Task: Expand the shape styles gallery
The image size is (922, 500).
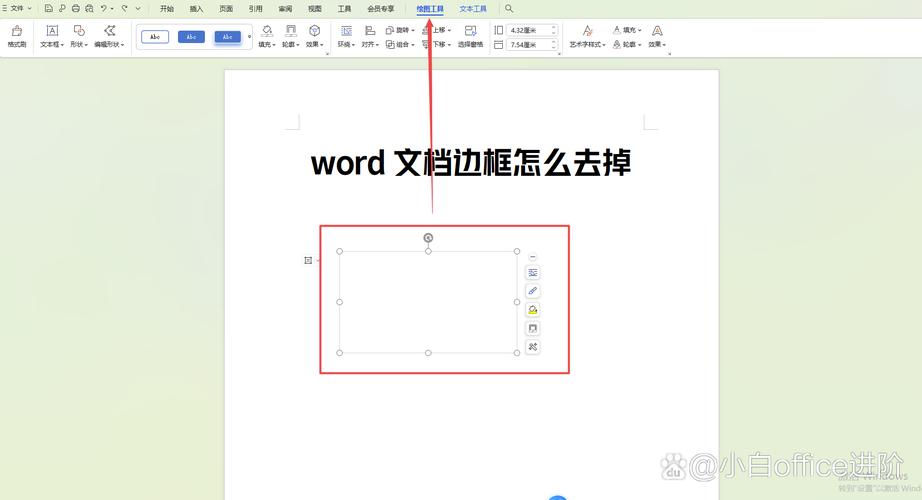Action: [249, 37]
